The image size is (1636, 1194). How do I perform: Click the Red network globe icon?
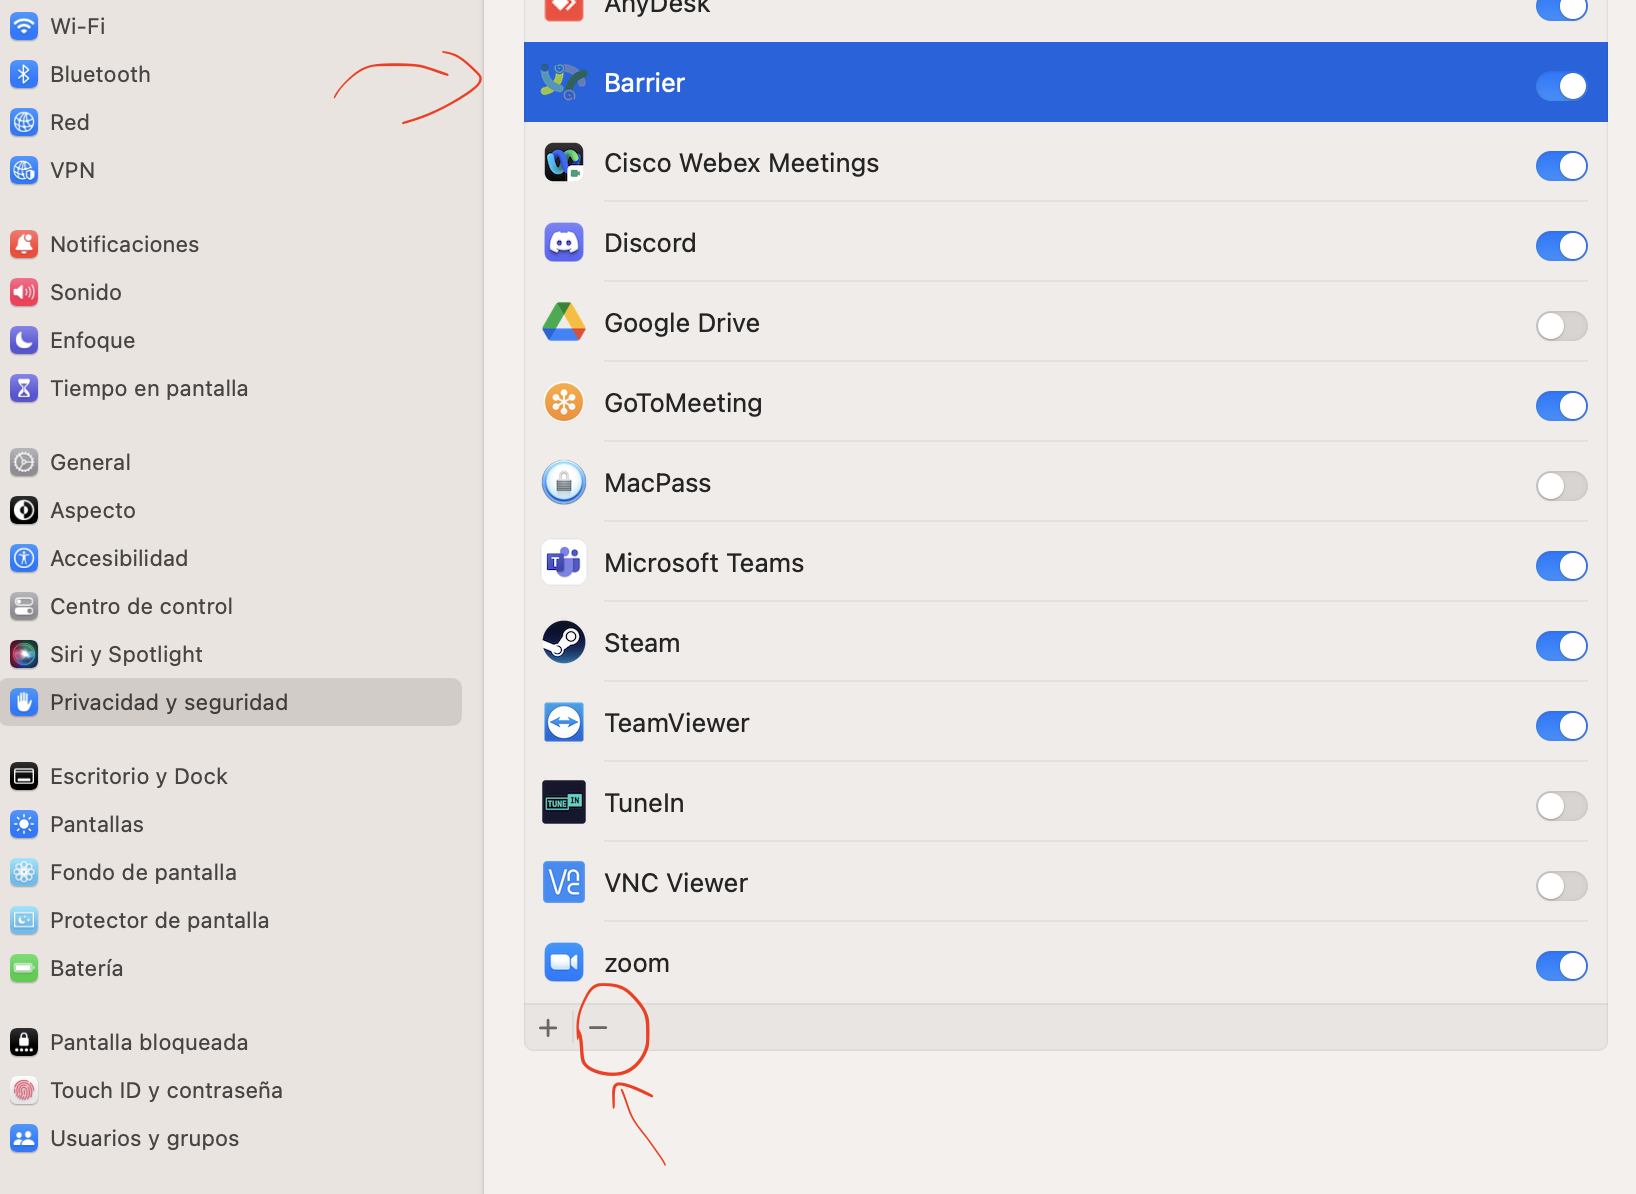point(24,122)
